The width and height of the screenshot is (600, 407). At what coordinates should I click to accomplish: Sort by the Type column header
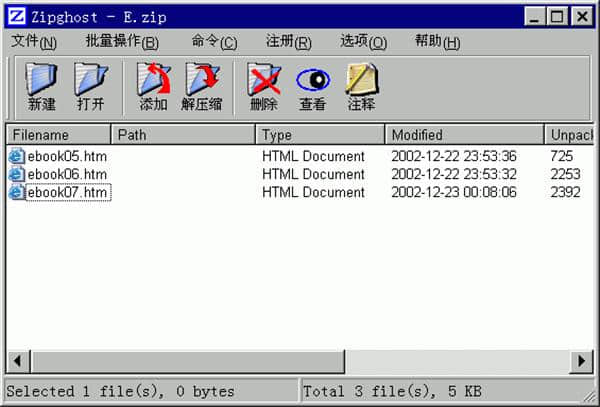tap(320, 135)
